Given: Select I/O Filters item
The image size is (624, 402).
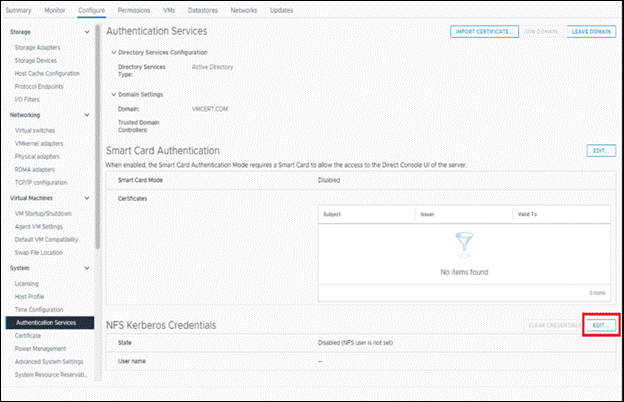Looking at the screenshot, I should 27,100.
